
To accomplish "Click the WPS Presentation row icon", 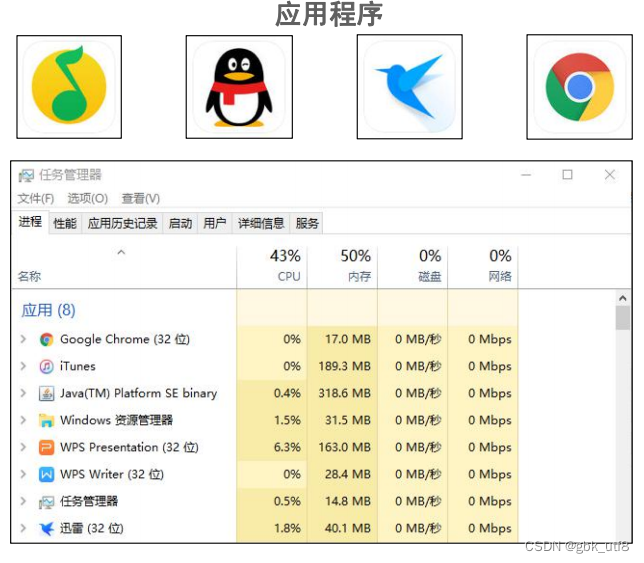I will [46, 447].
